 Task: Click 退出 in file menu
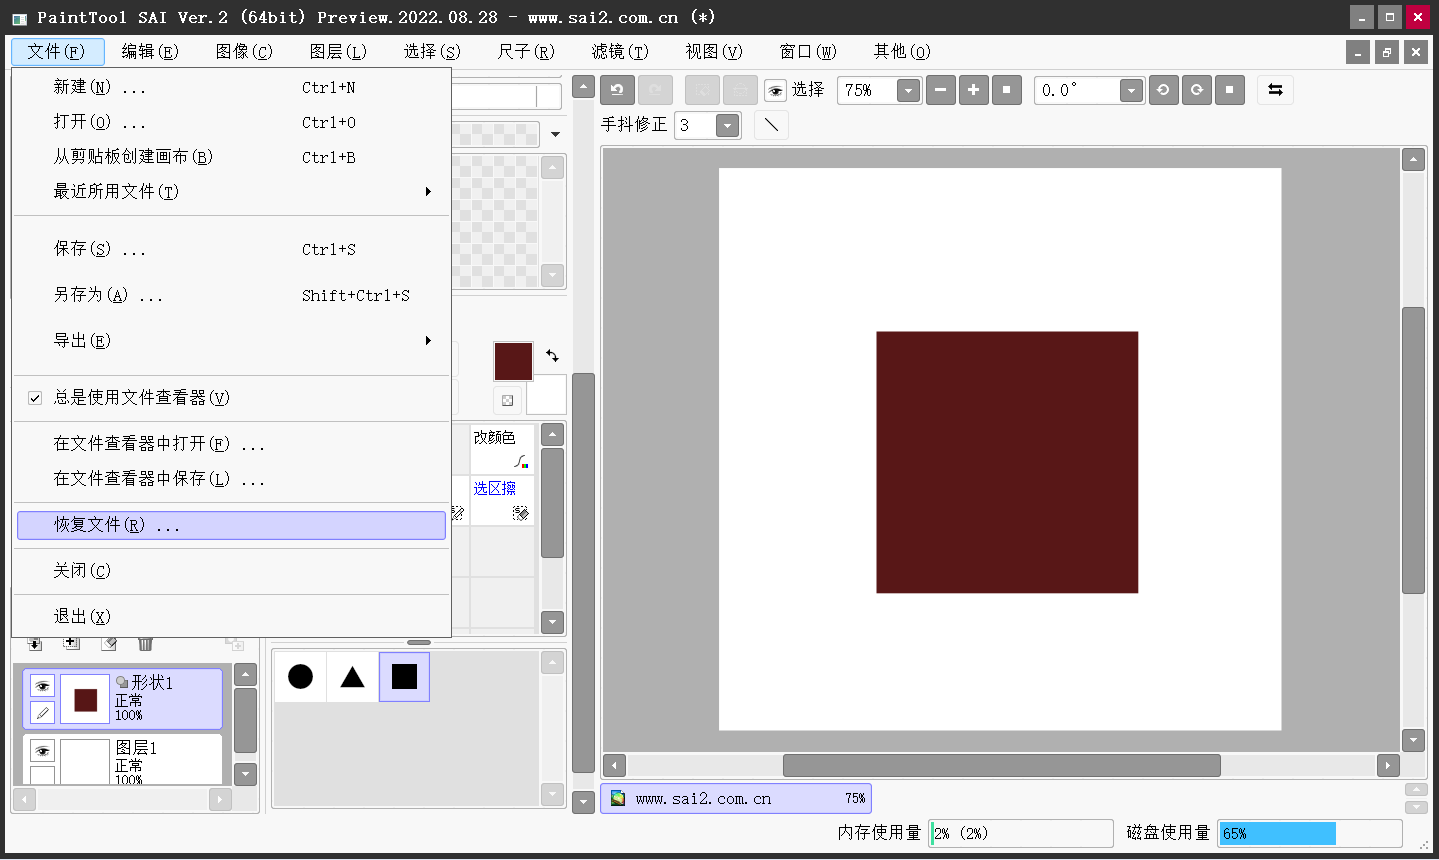(231, 617)
